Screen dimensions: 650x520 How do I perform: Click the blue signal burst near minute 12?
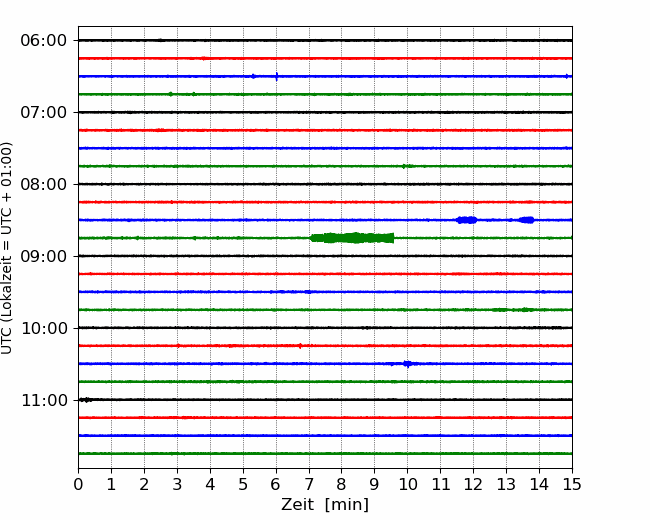[467, 220]
